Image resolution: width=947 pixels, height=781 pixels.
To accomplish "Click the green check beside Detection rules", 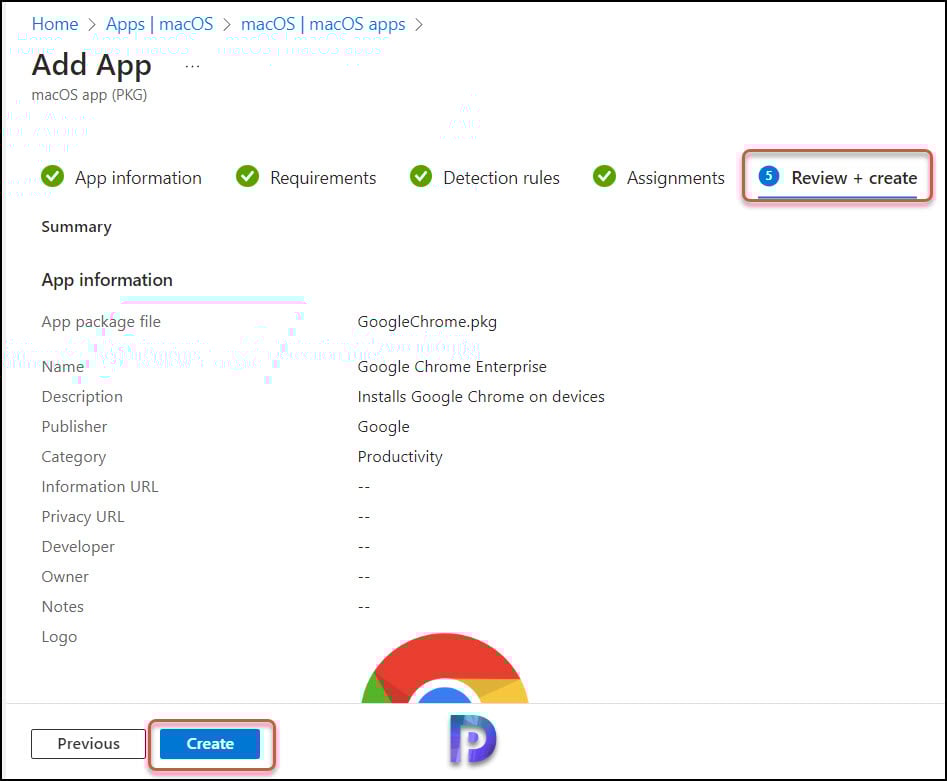I will (x=421, y=176).
